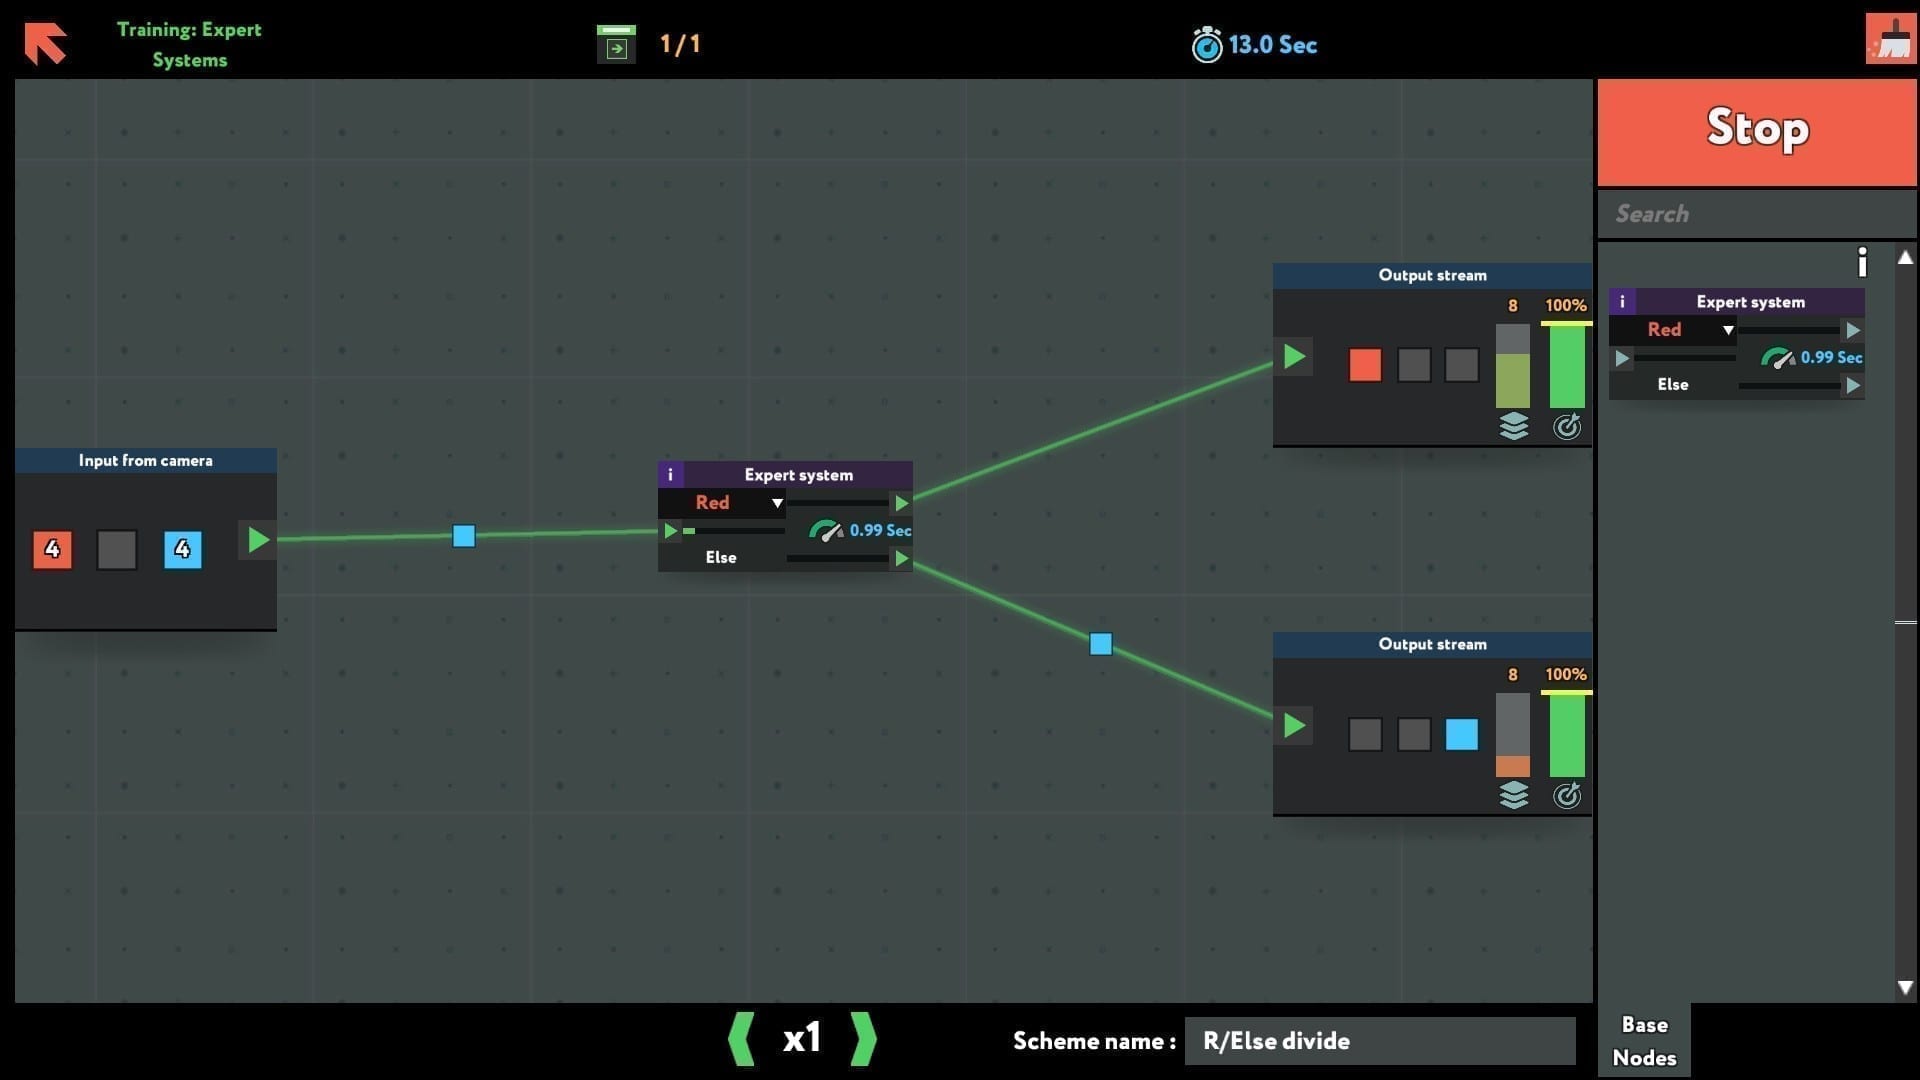Click the speed gauge icon in Expert system
This screenshot has height=1080, width=1920.
(825, 531)
